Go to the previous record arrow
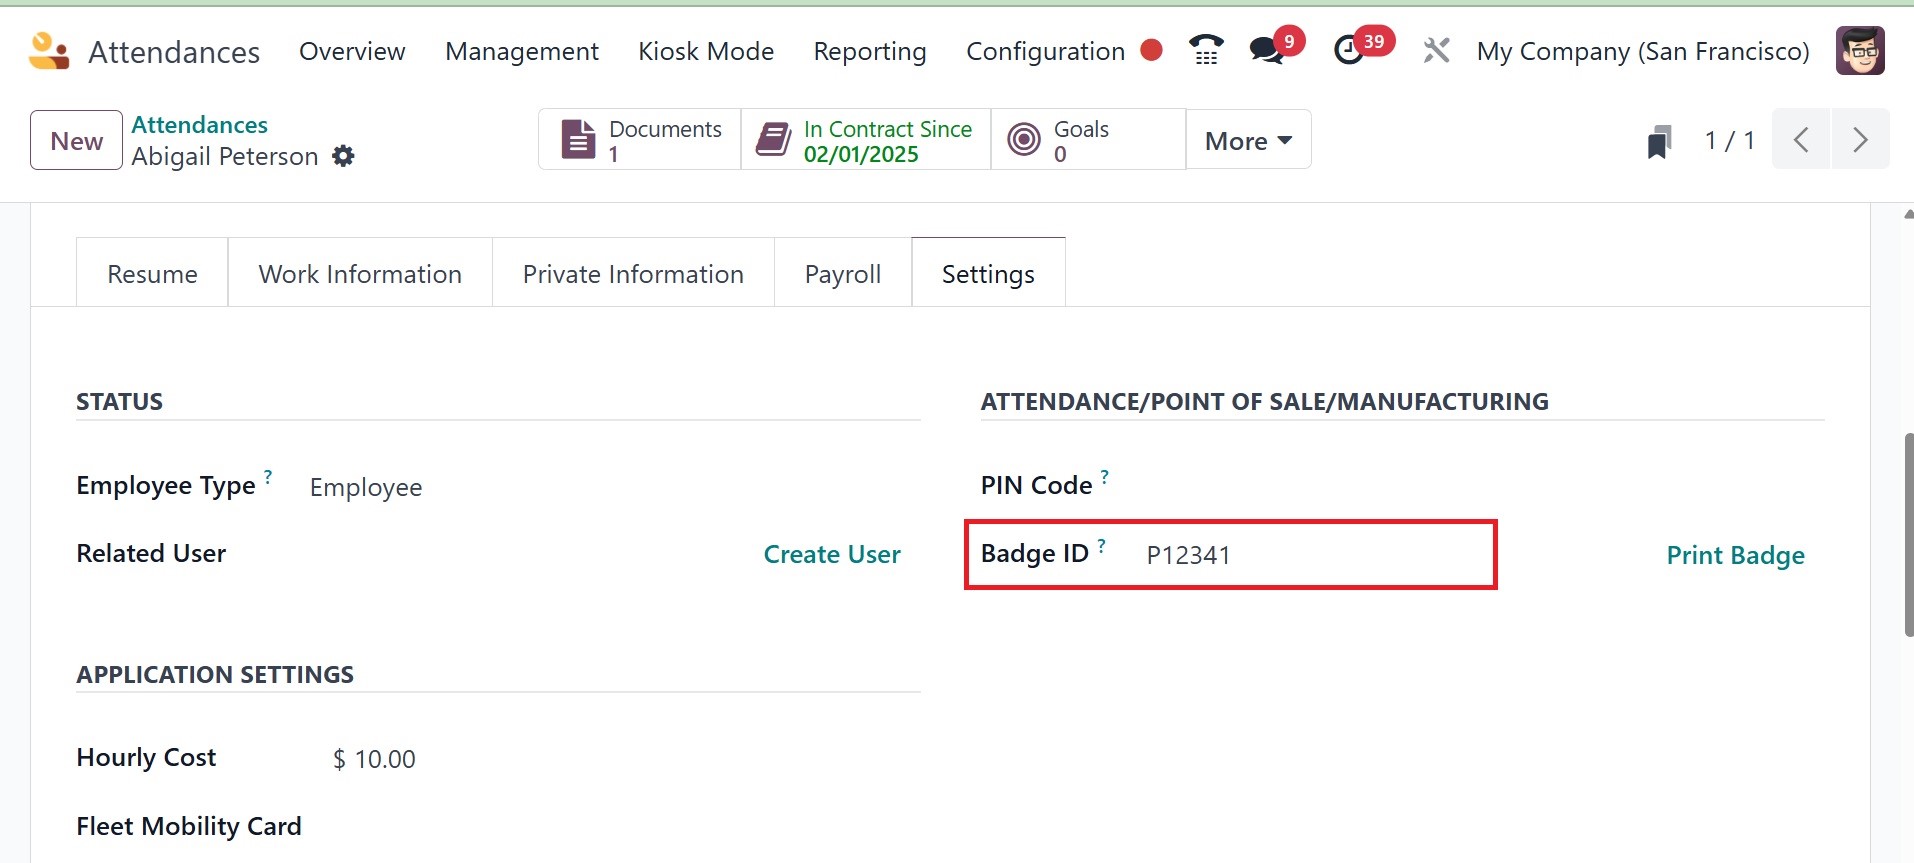The height and width of the screenshot is (863, 1914). click(x=1801, y=140)
